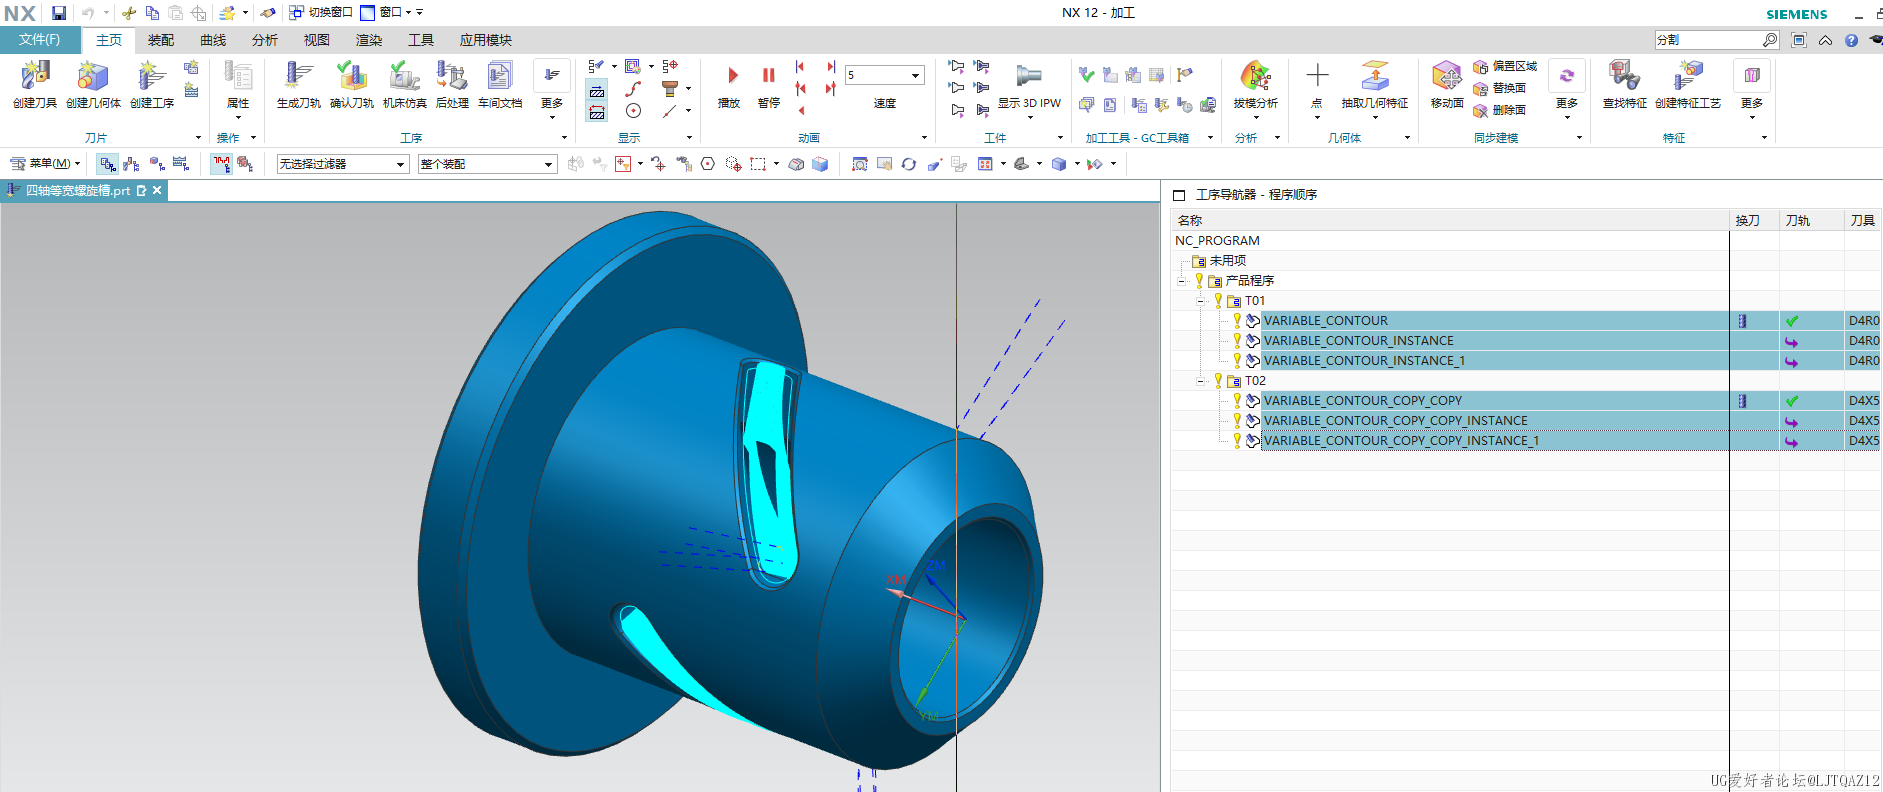1883x792 pixels.
Task: Select the VARIABLE_CONTOUR_INSTANCE operation
Action: [1358, 341]
